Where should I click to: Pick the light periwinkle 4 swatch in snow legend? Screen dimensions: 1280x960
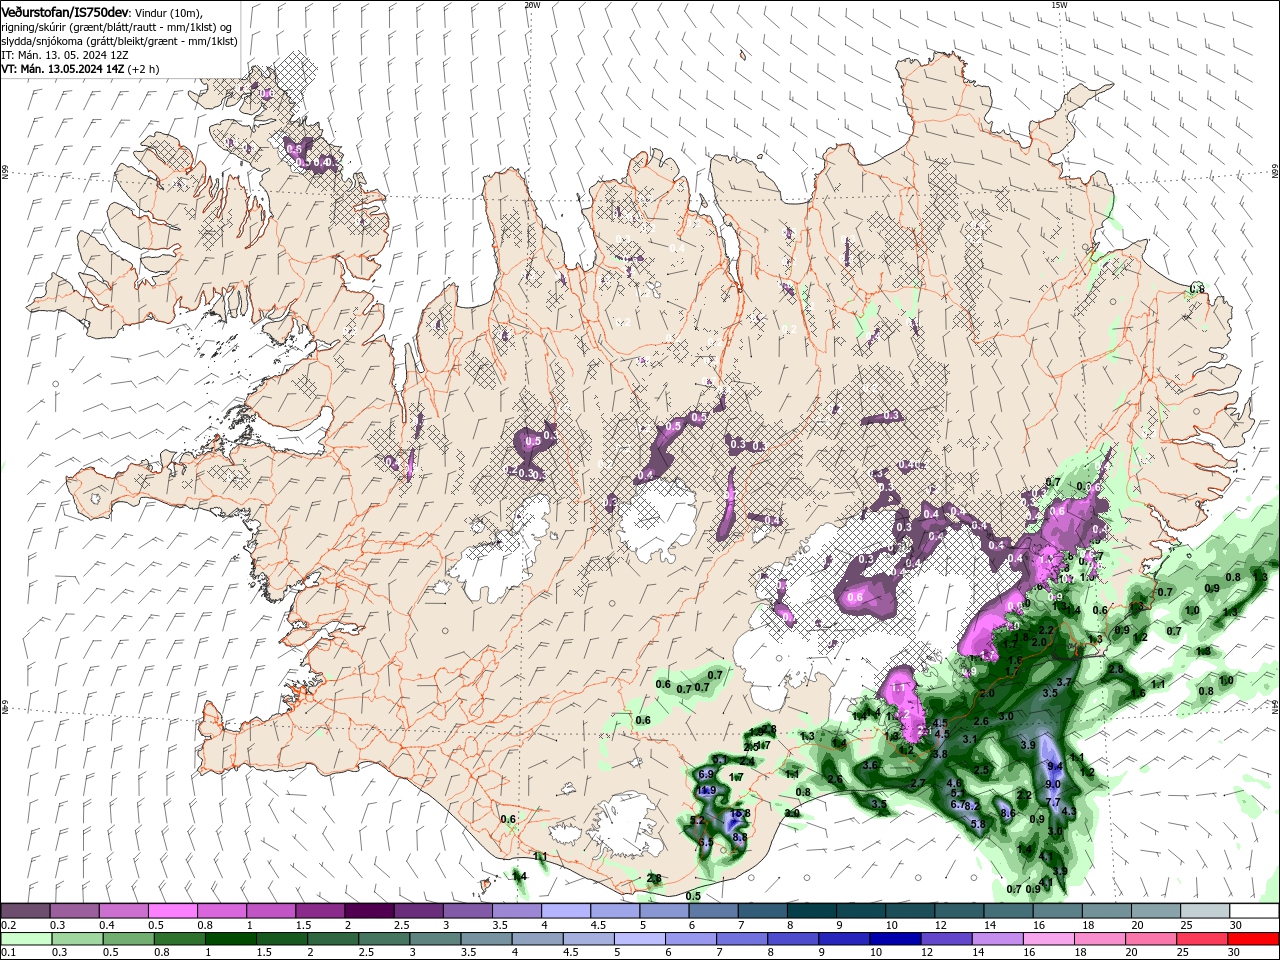[x=564, y=911]
